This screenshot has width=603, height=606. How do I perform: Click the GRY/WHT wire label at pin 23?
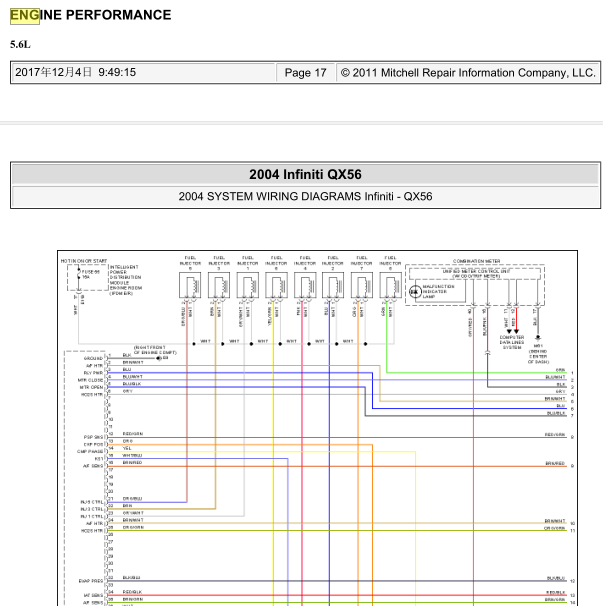pyautogui.click(x=133, y=513)
